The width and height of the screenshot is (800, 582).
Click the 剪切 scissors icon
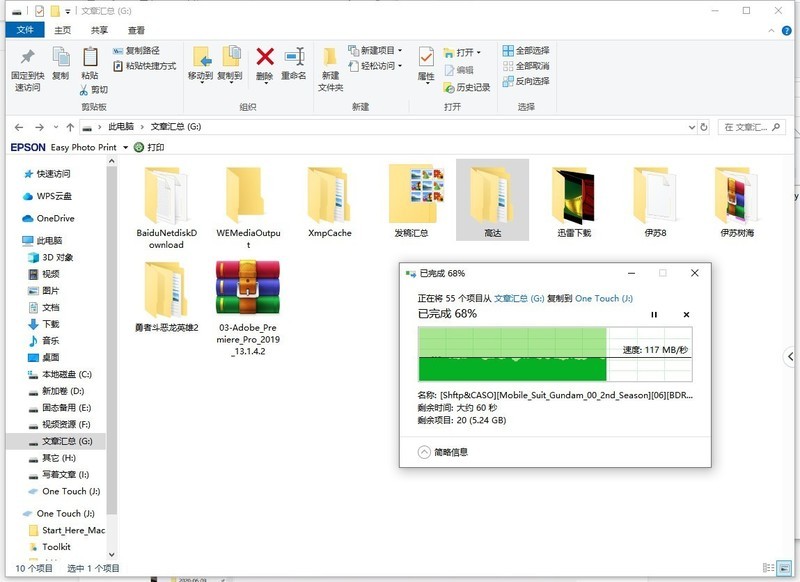(83, 89)
